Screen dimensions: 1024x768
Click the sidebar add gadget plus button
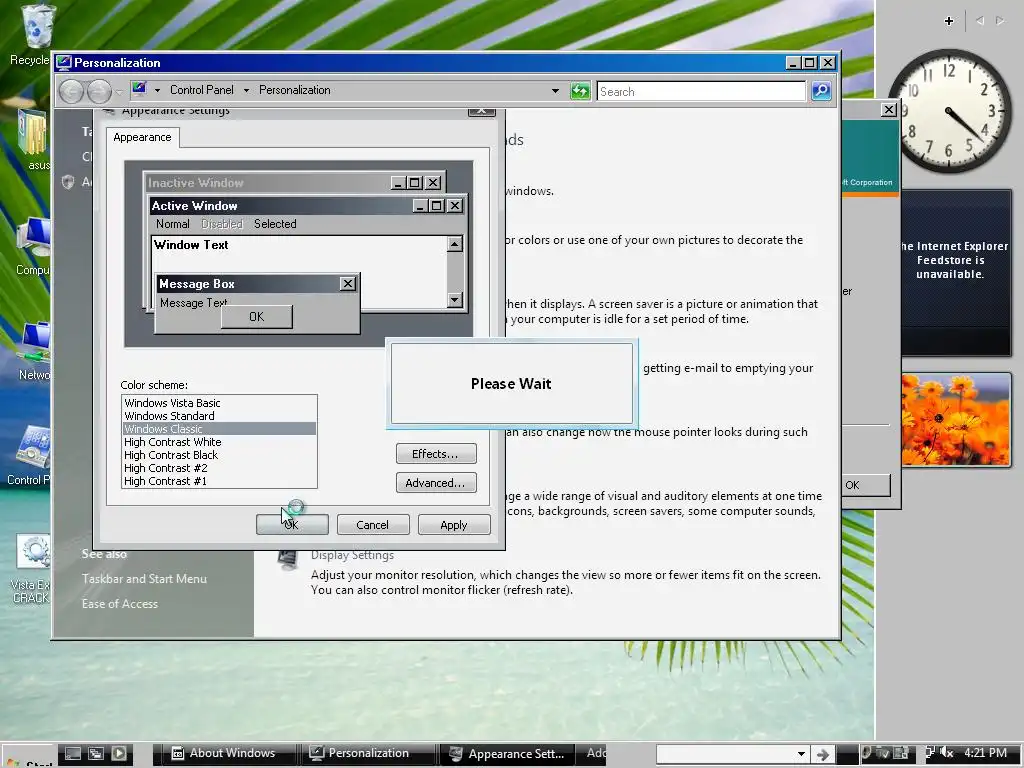(x=949, y=21)
